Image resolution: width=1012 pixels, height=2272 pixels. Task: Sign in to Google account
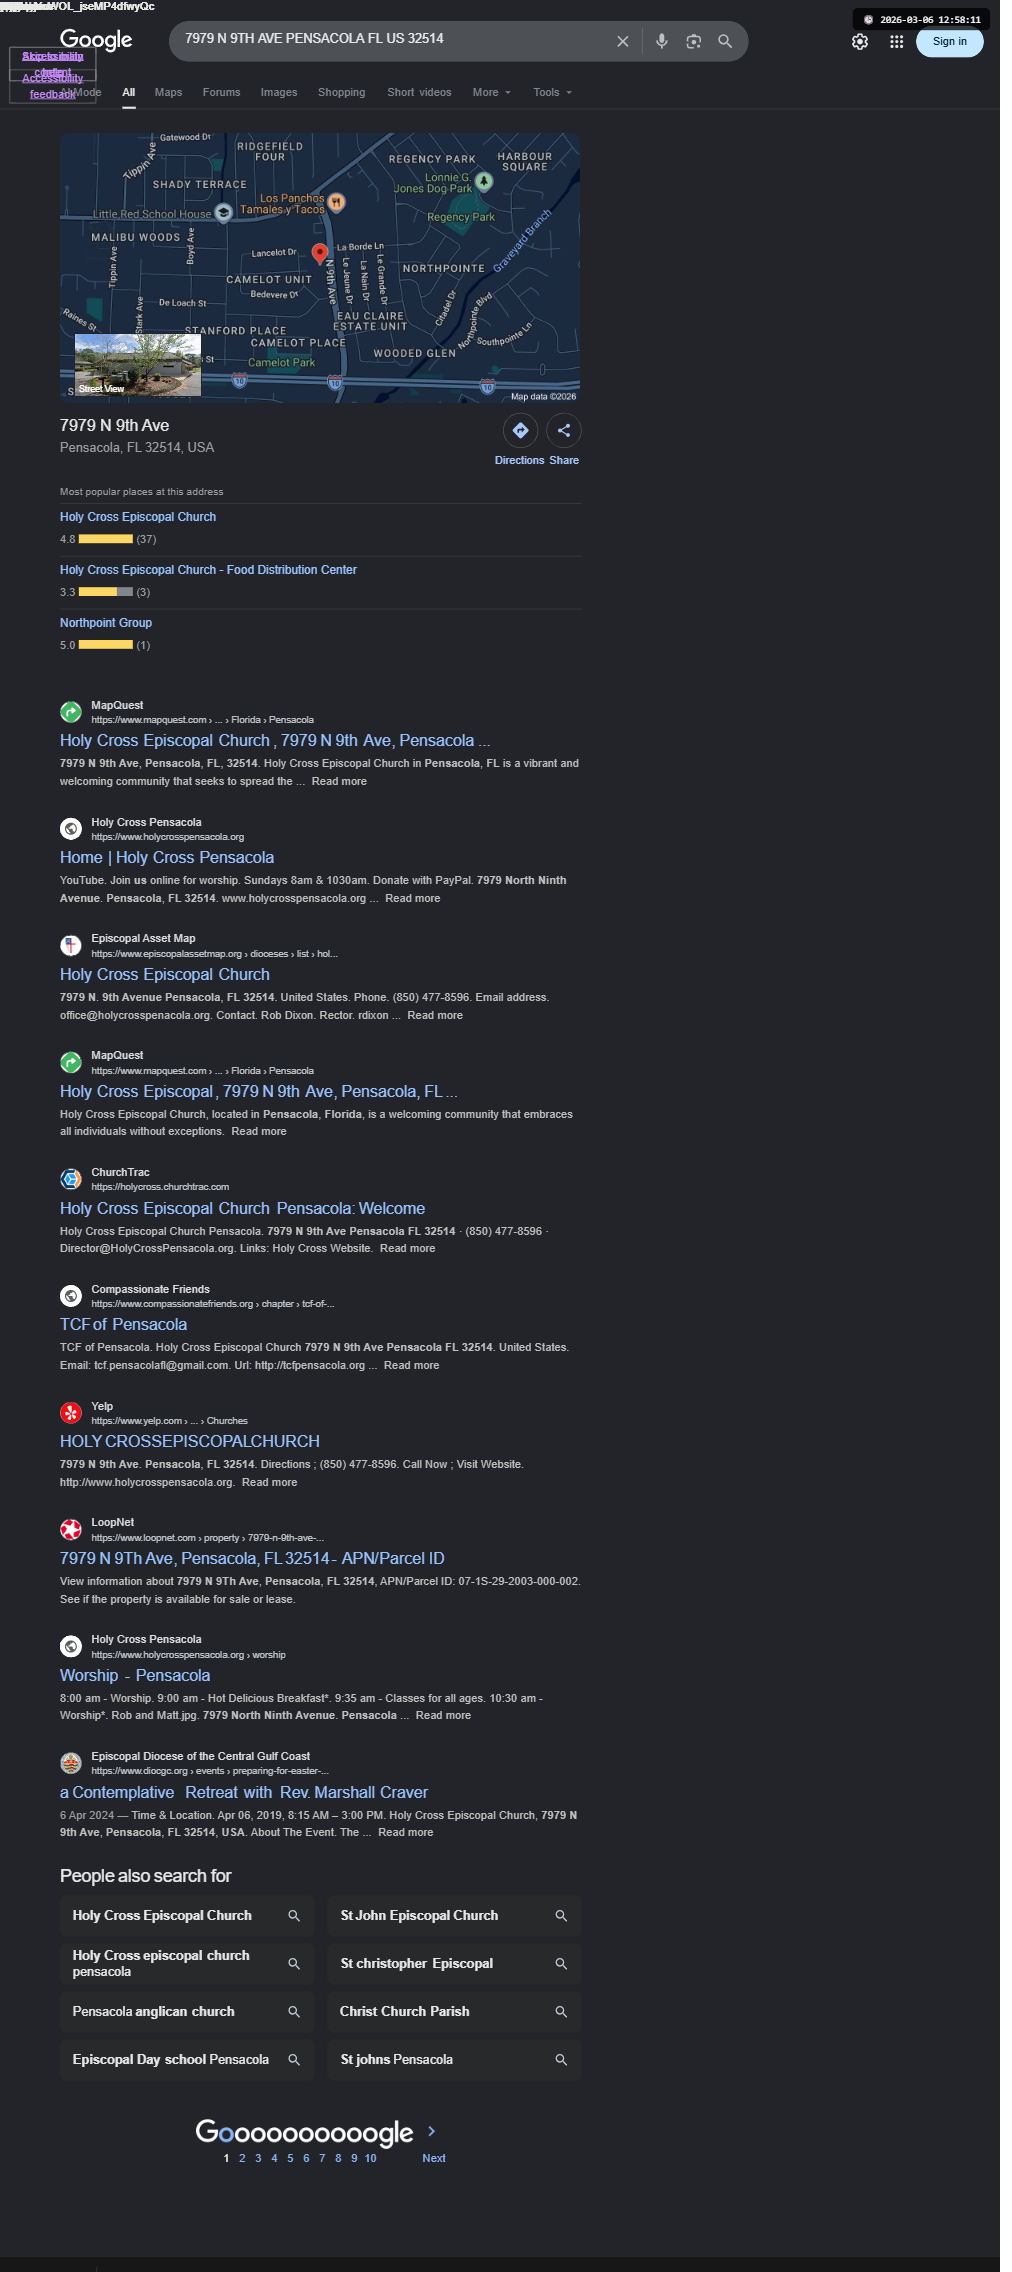(x=949, y=42)
